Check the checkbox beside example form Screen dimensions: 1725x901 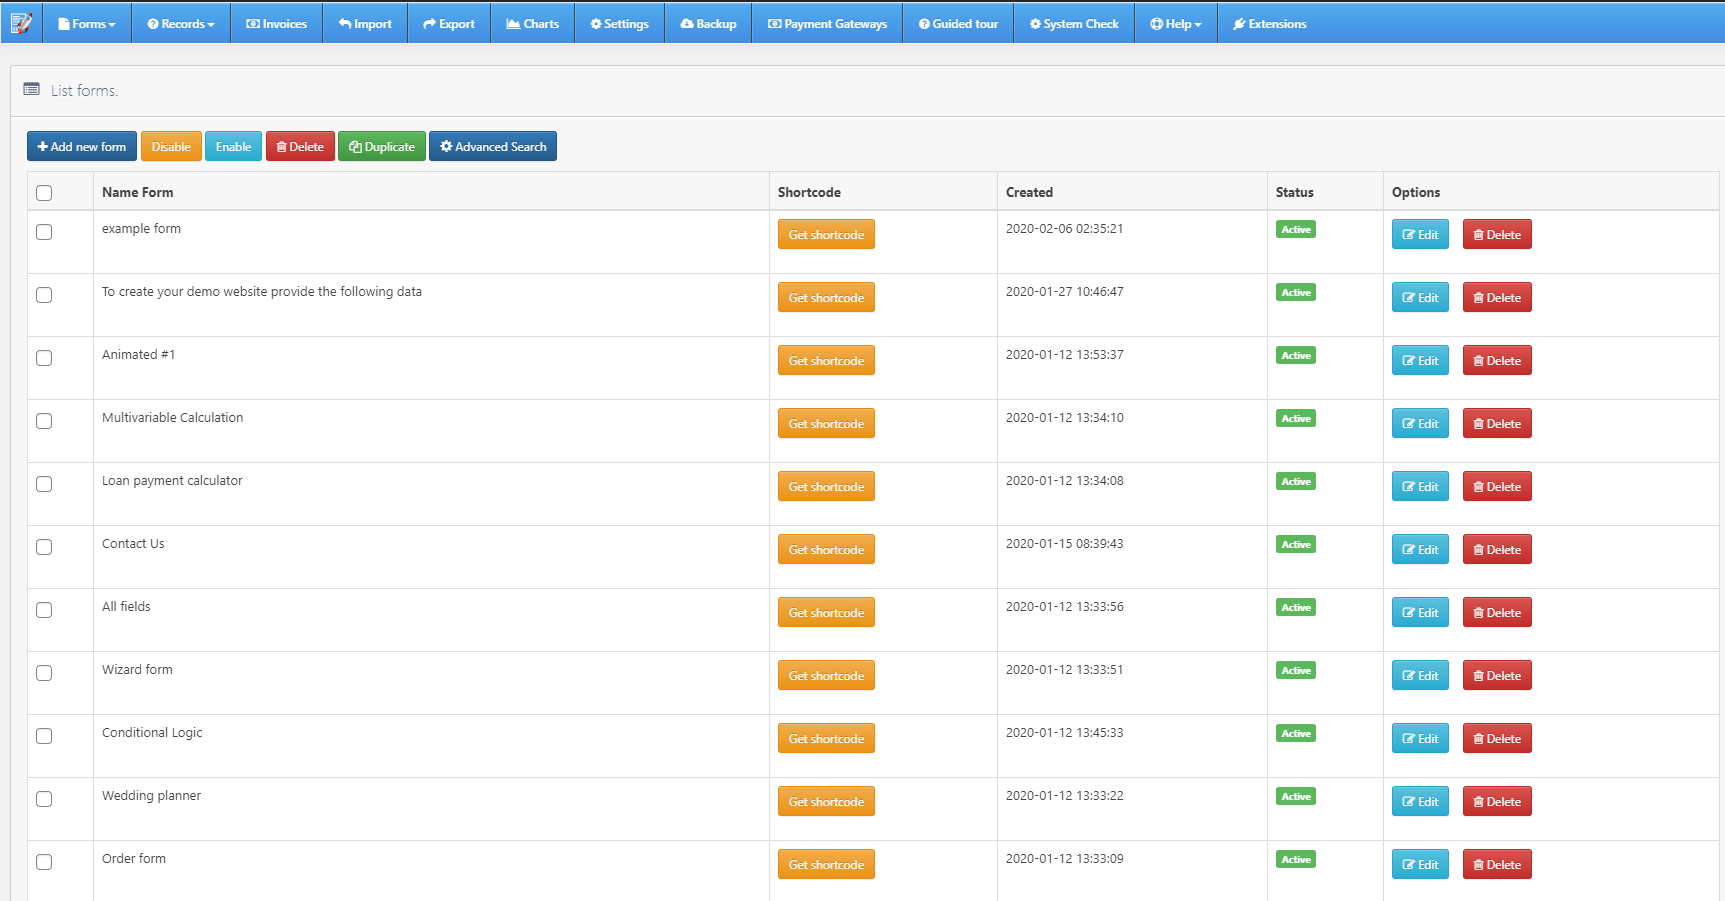click(44, 232)
